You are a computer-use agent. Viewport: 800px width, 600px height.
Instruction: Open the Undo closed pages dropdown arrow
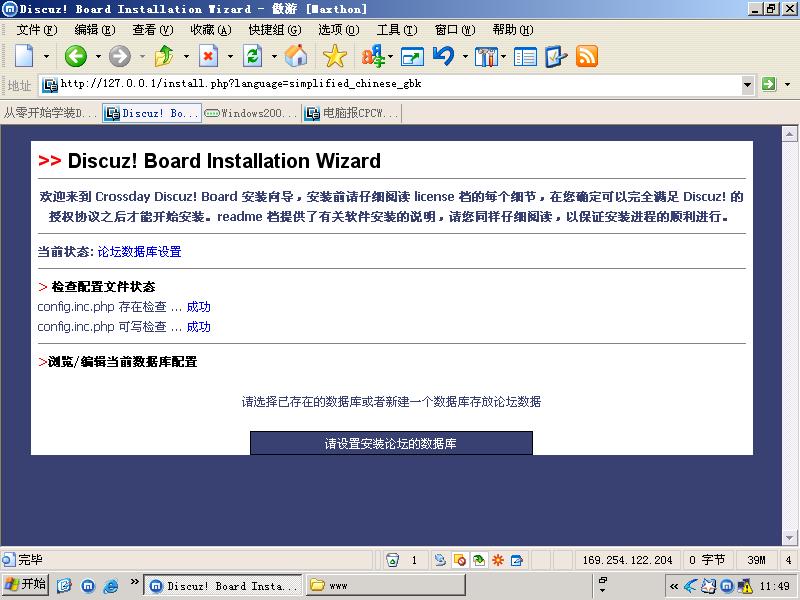coord(465,57)
